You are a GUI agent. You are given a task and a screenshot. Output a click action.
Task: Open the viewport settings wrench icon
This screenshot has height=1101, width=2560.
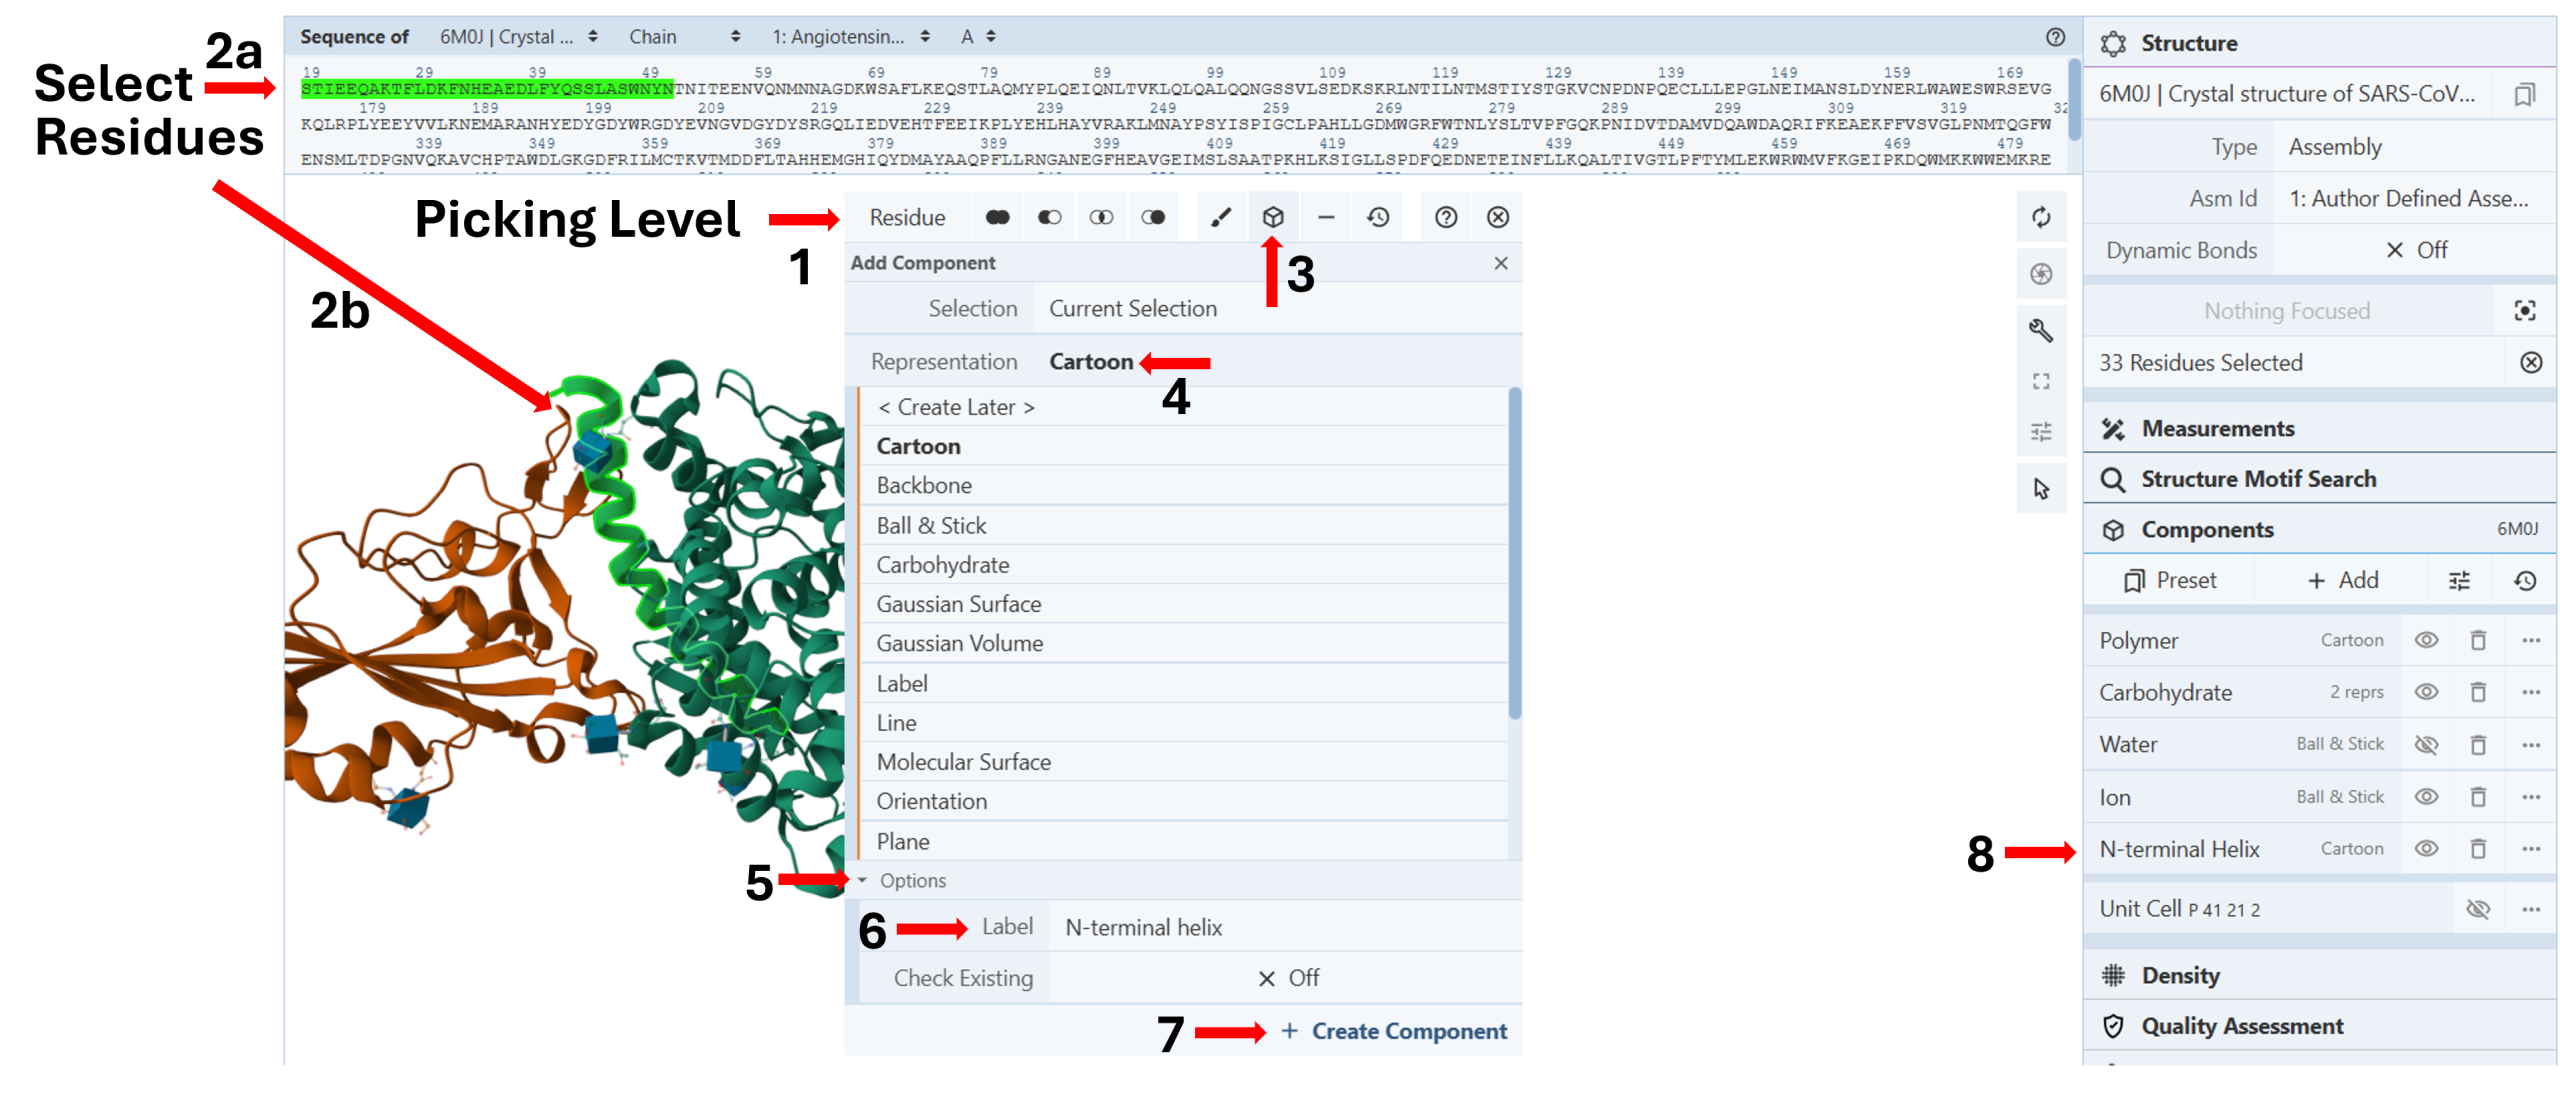click(x=2041, y=329)
